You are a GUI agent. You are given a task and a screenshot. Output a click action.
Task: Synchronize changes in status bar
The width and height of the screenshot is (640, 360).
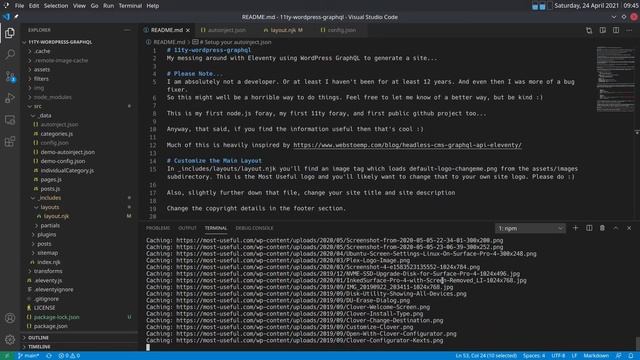(49, 356)
